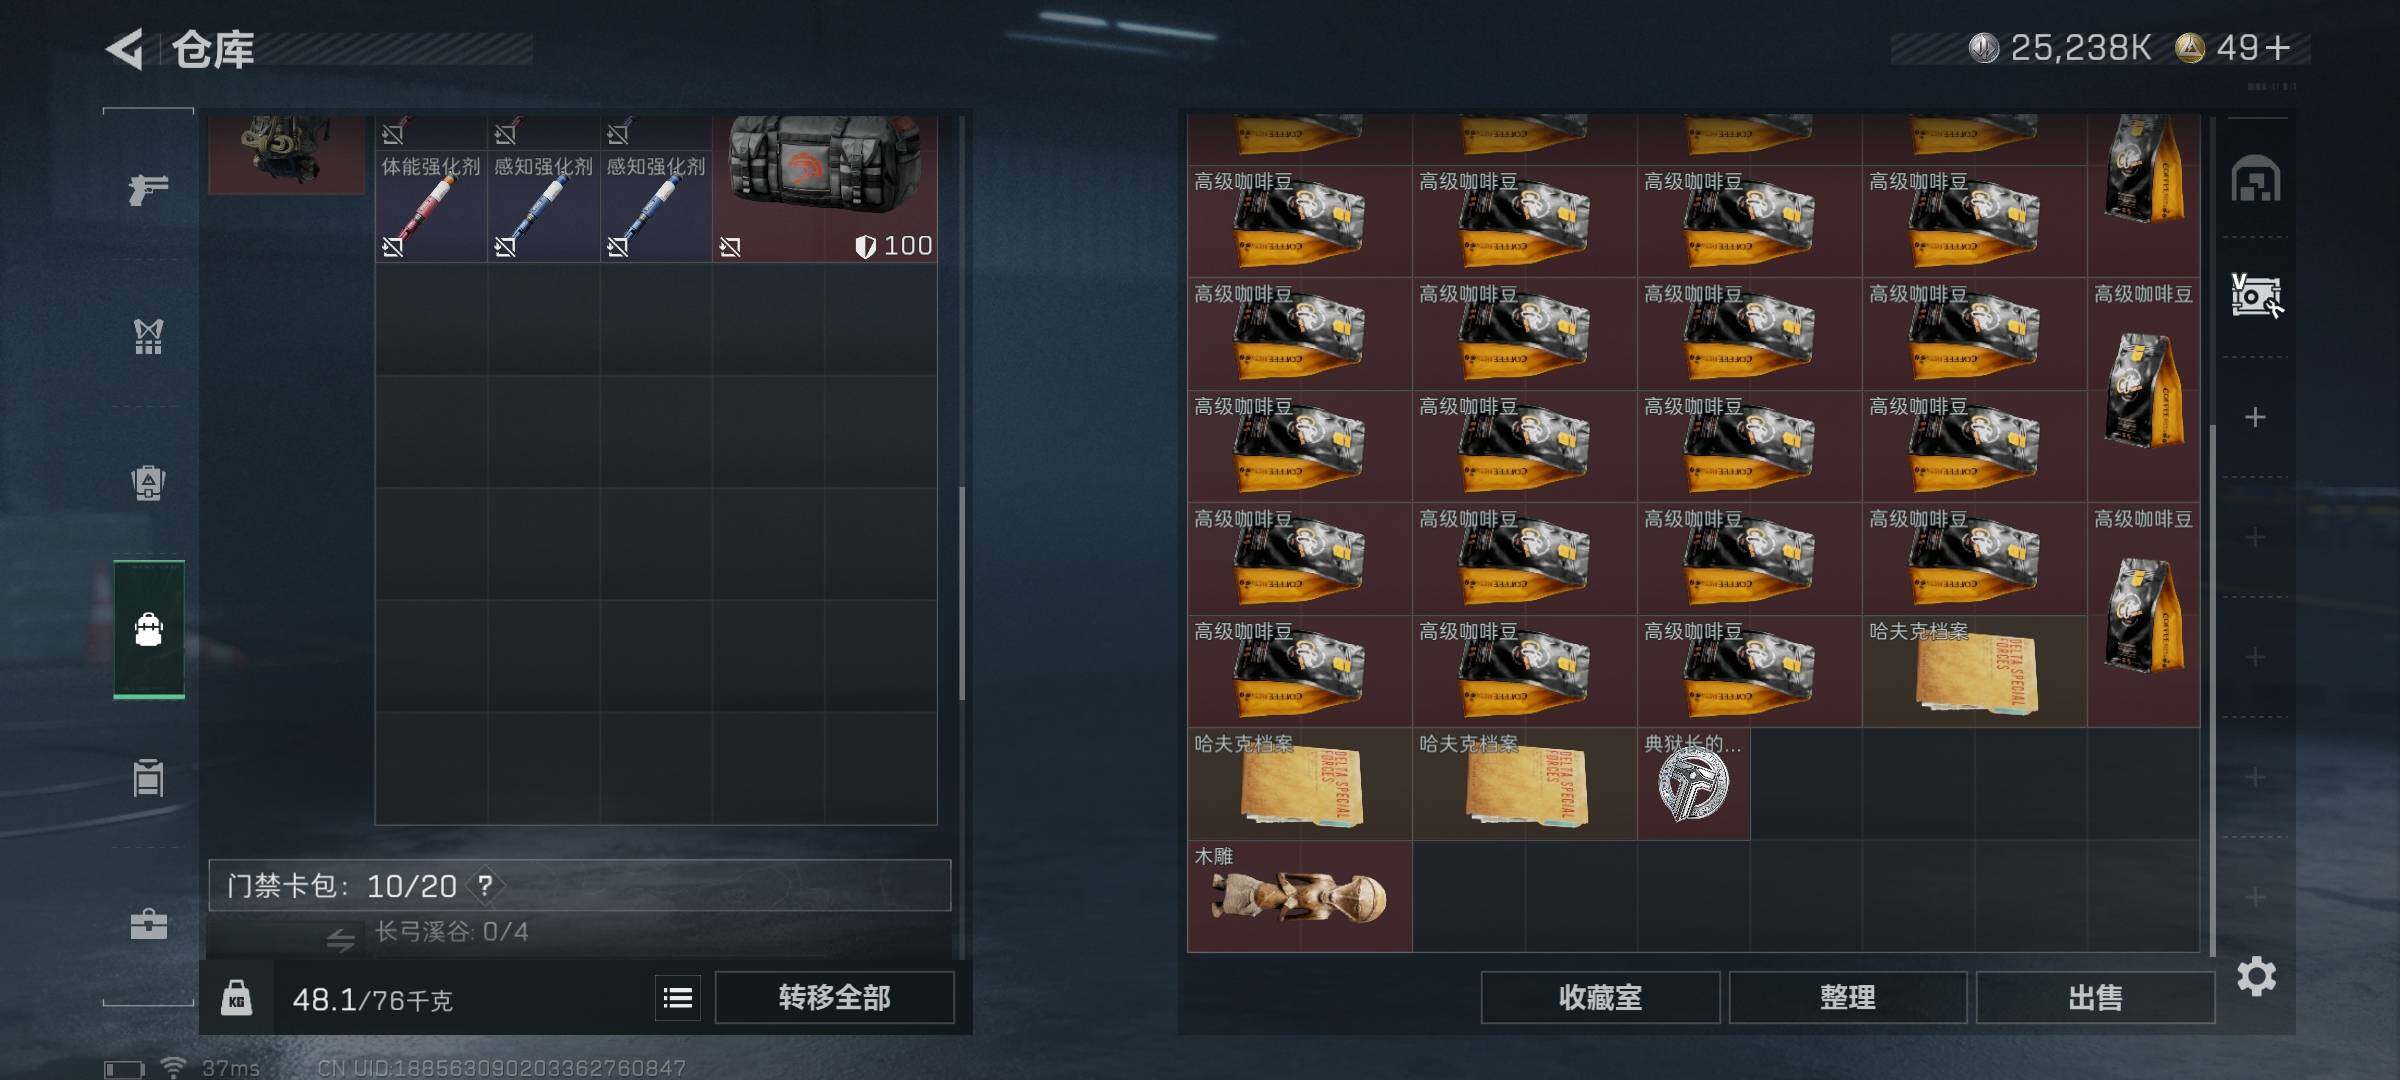Click the 转移全部 button
Viewport: 2400px width, 1080px height.
click(x=834, y=997)
